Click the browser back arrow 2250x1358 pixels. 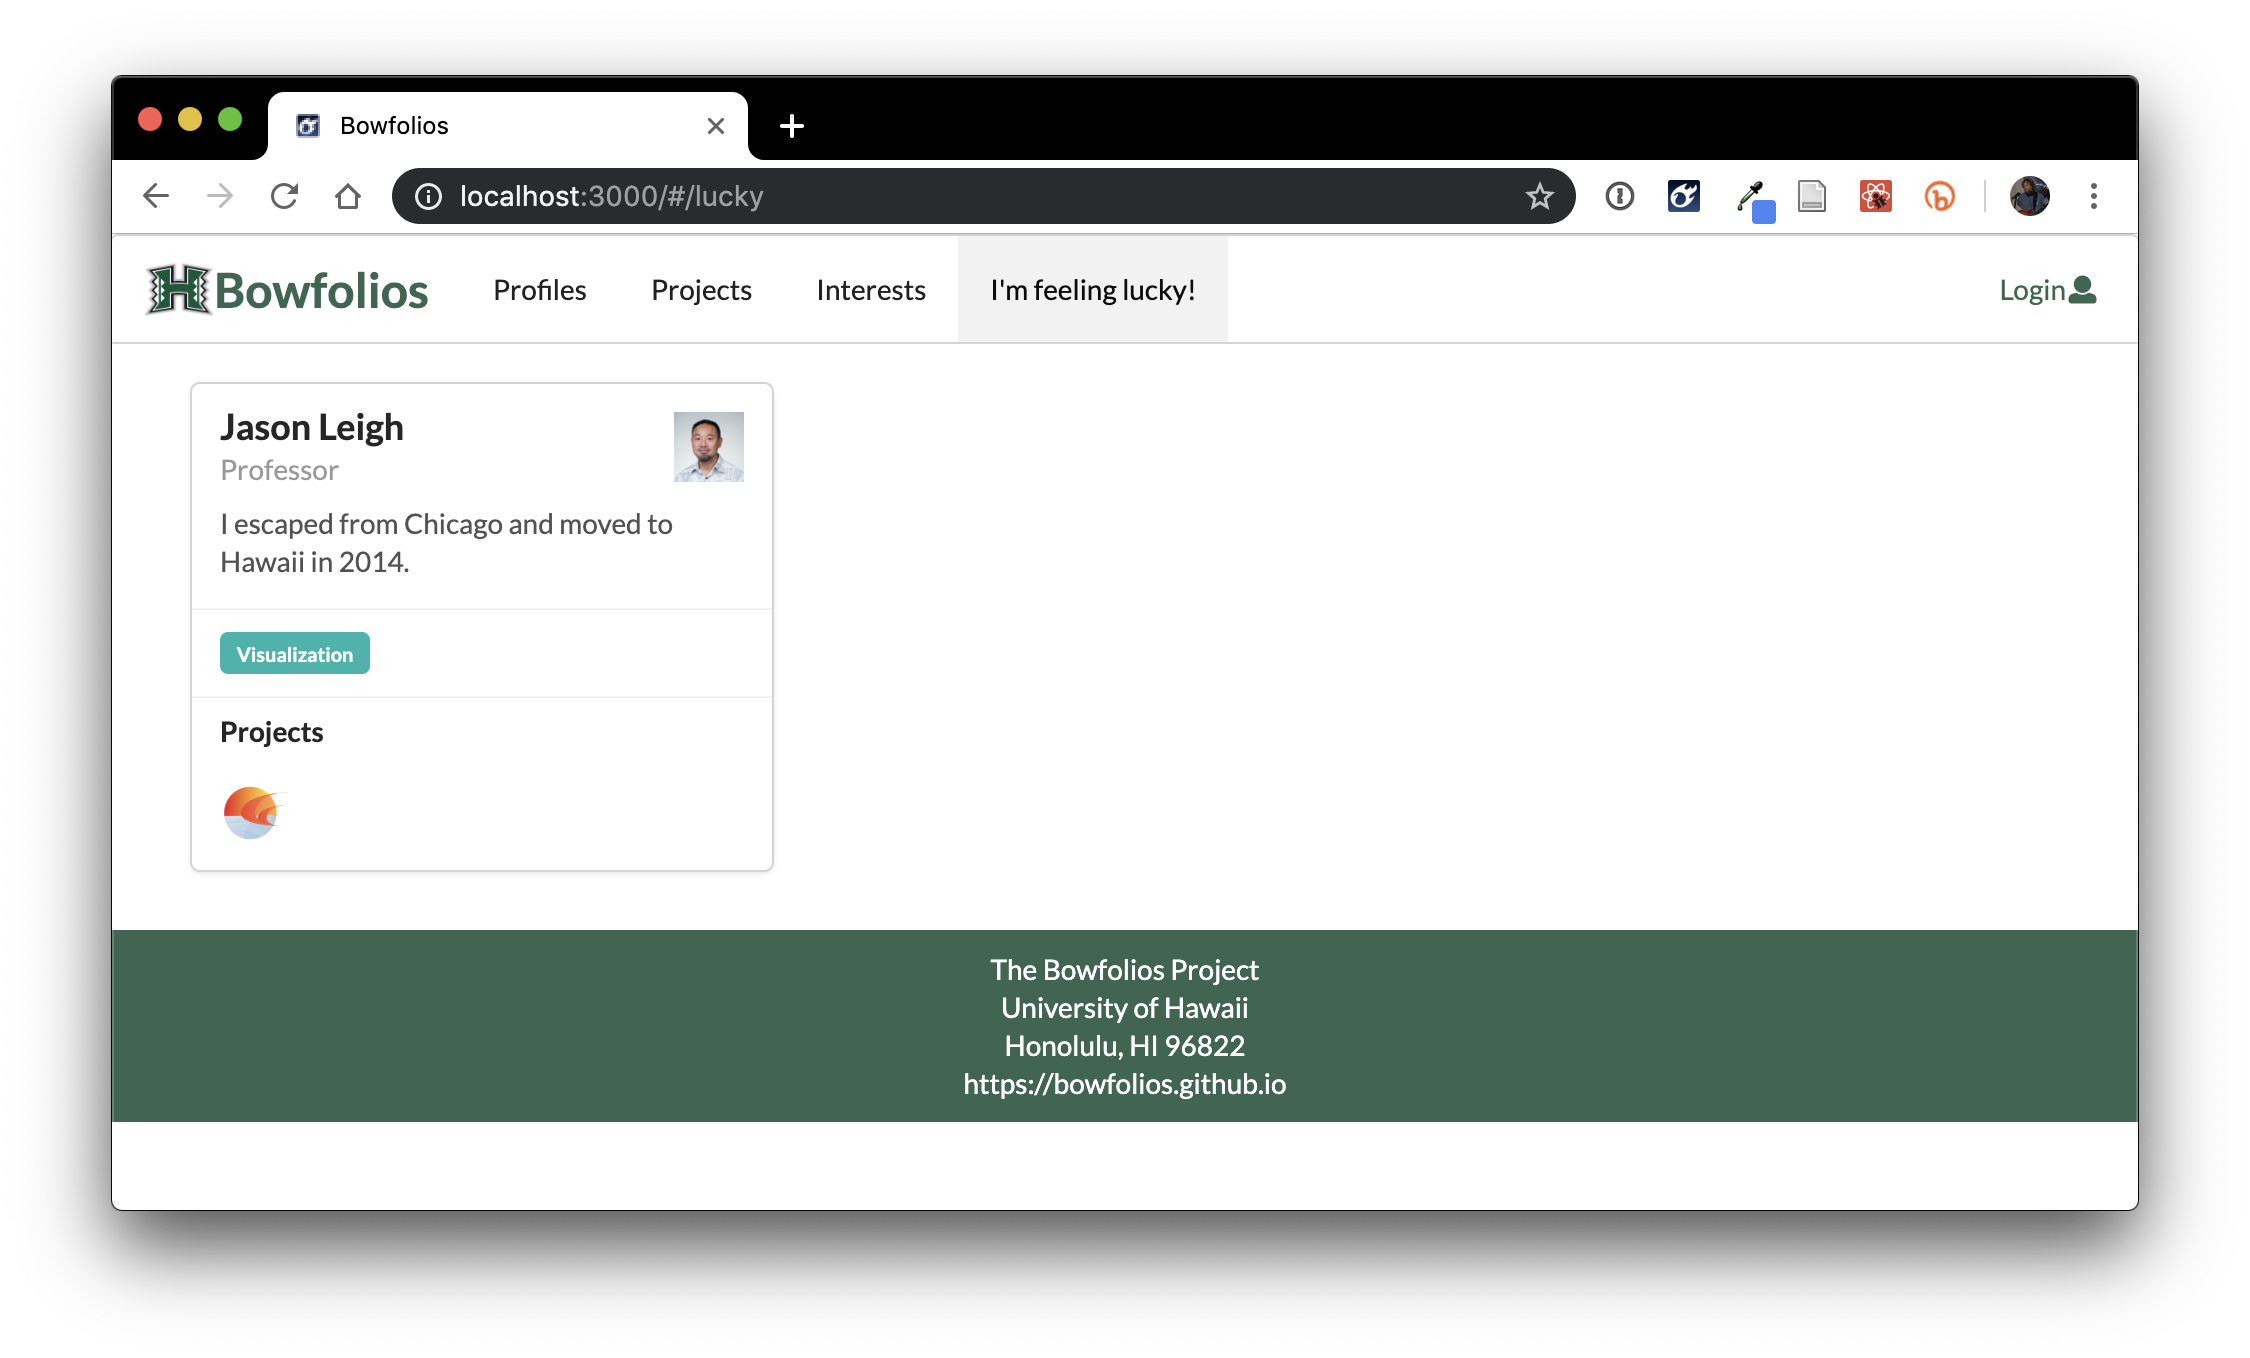click(156, 196)
